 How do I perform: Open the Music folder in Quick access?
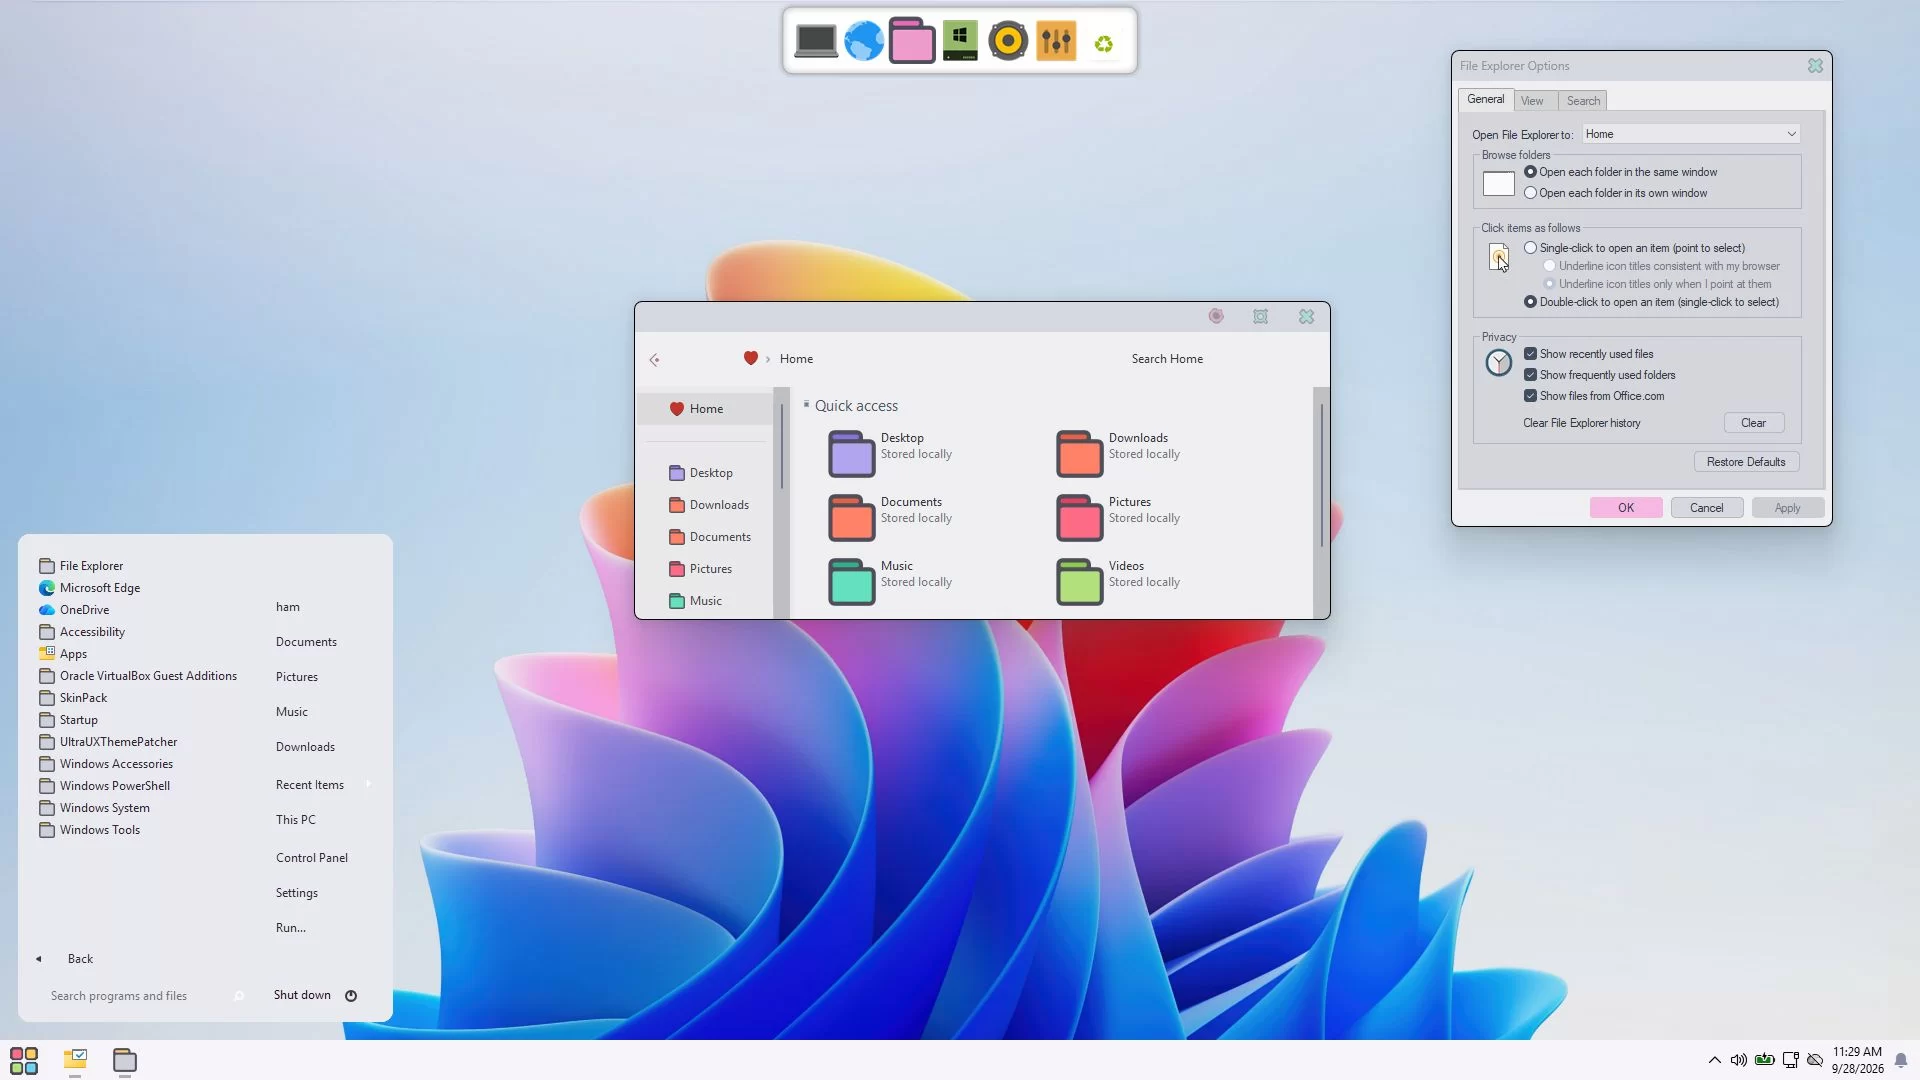851,582
